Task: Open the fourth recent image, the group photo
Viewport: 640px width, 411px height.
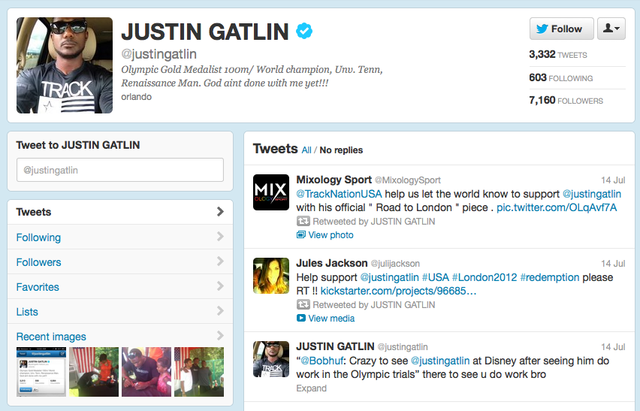Action: [x=199, y=372]
